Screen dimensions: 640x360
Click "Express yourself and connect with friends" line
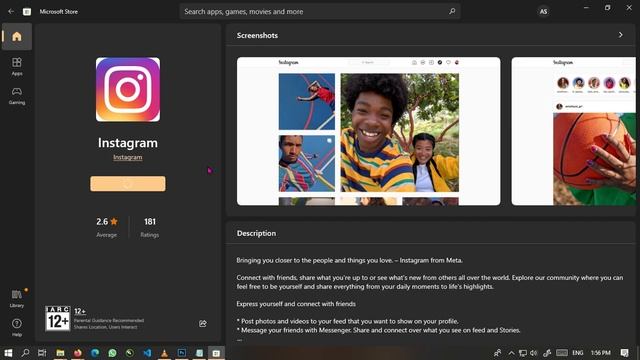point(296,304)
